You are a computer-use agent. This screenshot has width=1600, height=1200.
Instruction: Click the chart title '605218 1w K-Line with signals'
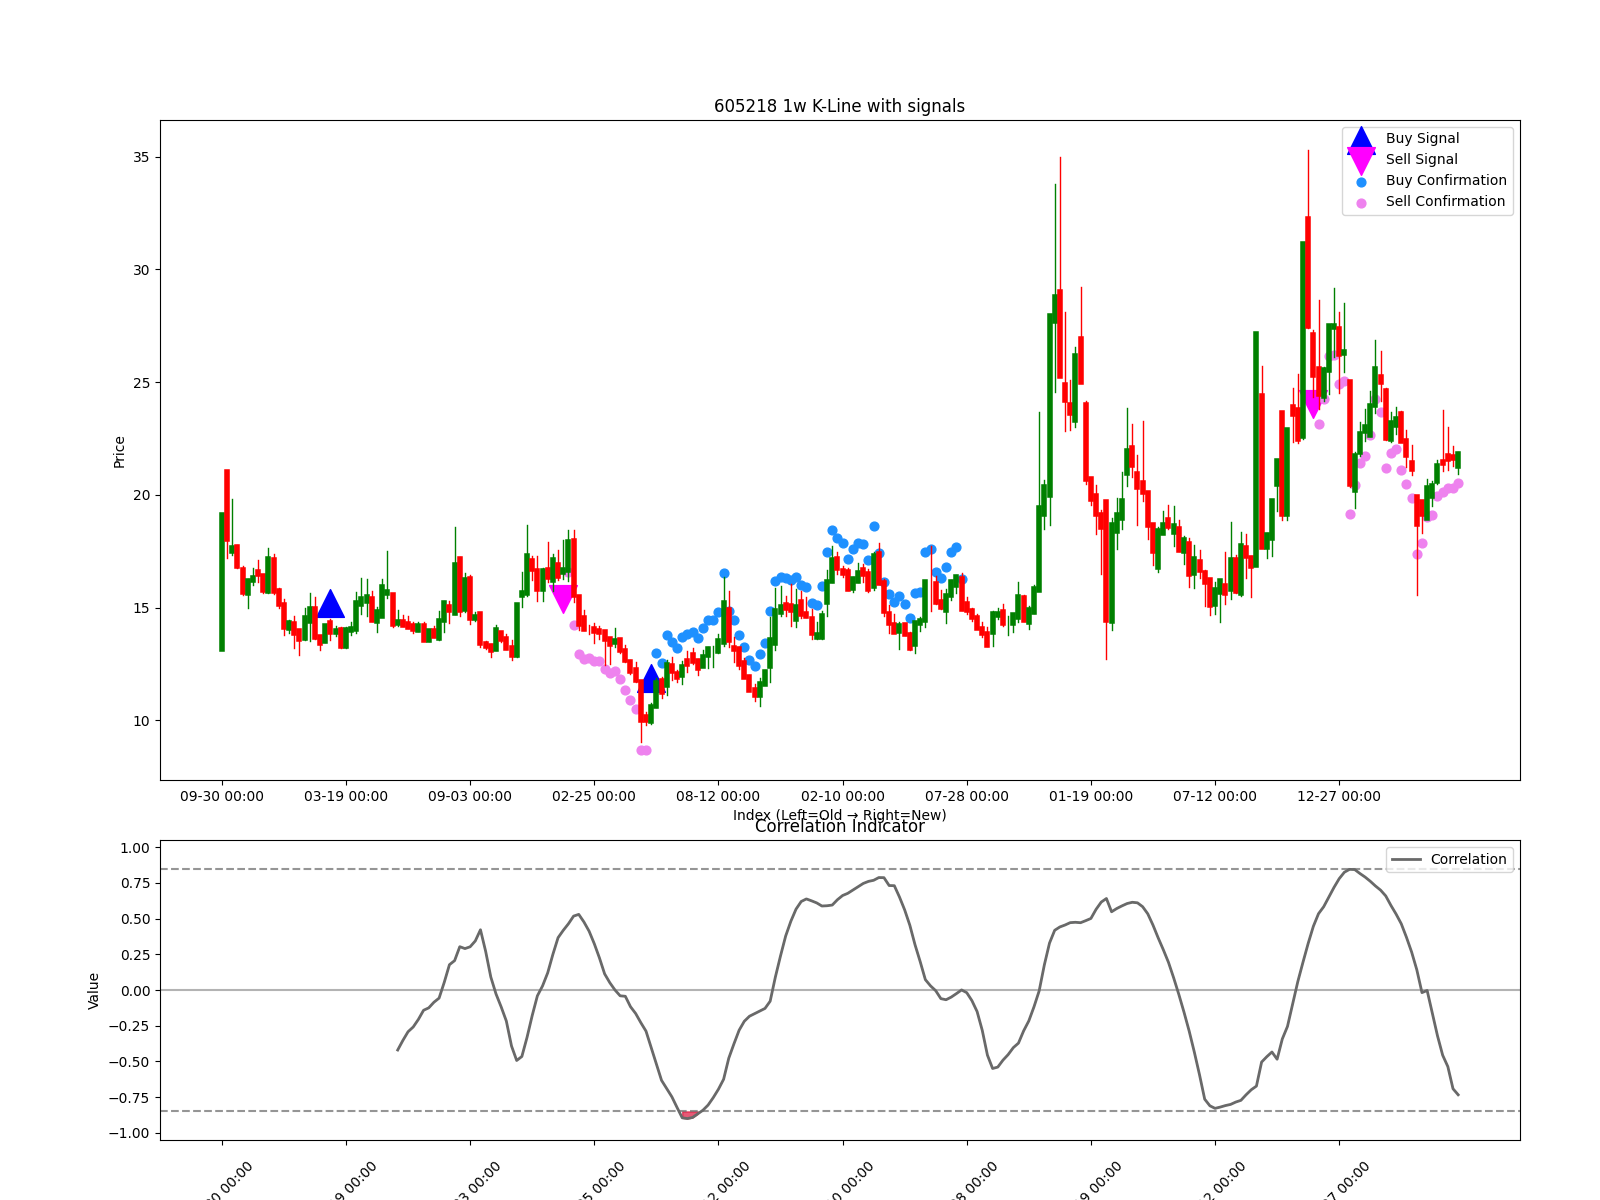point(839,106)
